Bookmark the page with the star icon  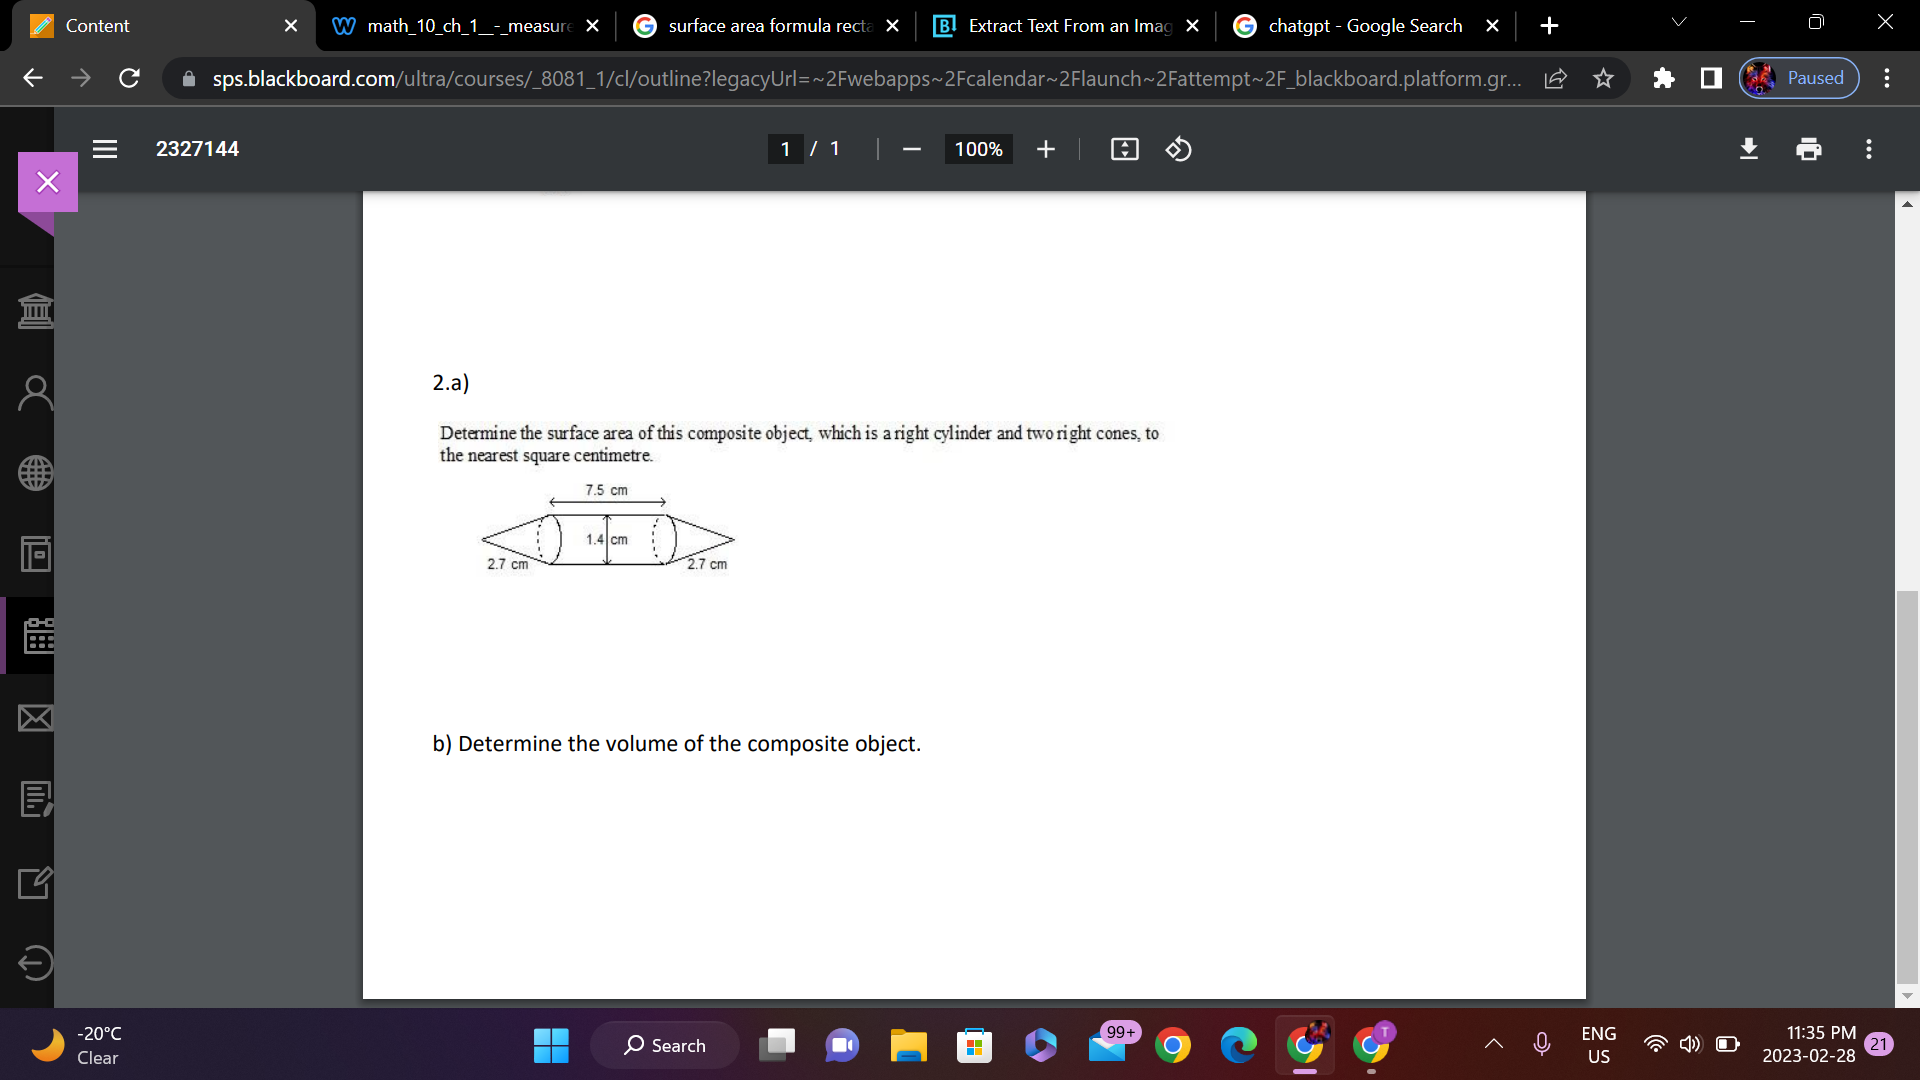coord(1604,78)
